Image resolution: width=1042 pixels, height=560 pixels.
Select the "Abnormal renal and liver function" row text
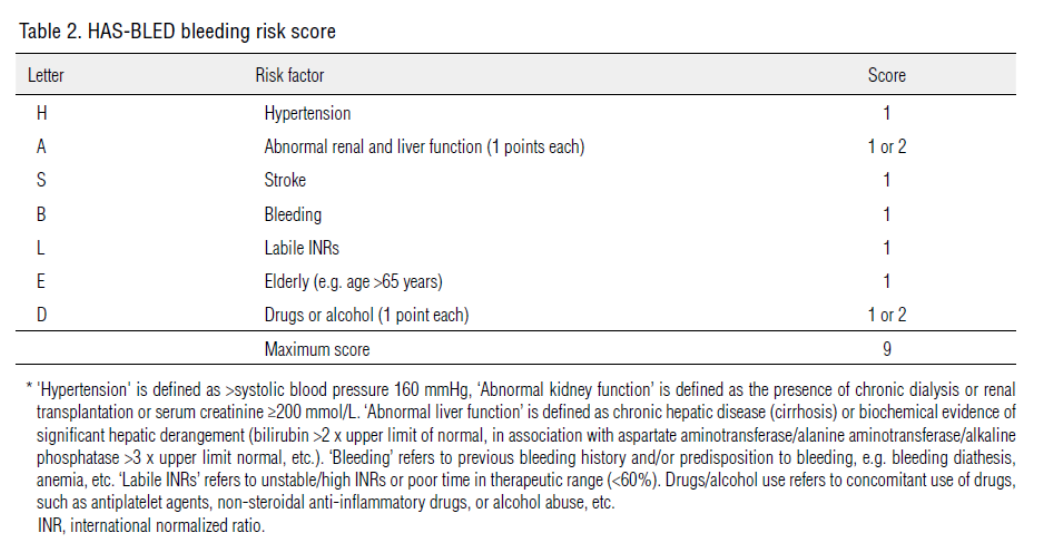tap(424, 147)
